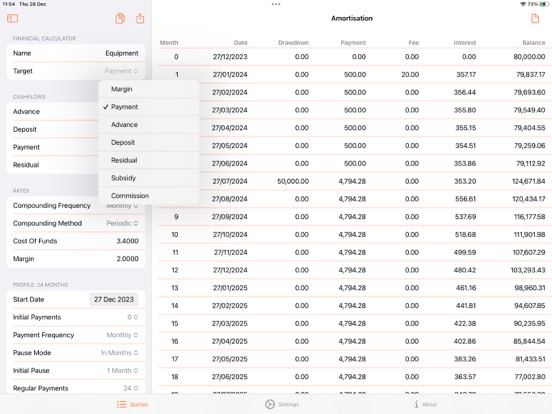Viewport: 552px width, 414px height.
Task: Click the Drawdown column header
Action: [x=293, y=43]
